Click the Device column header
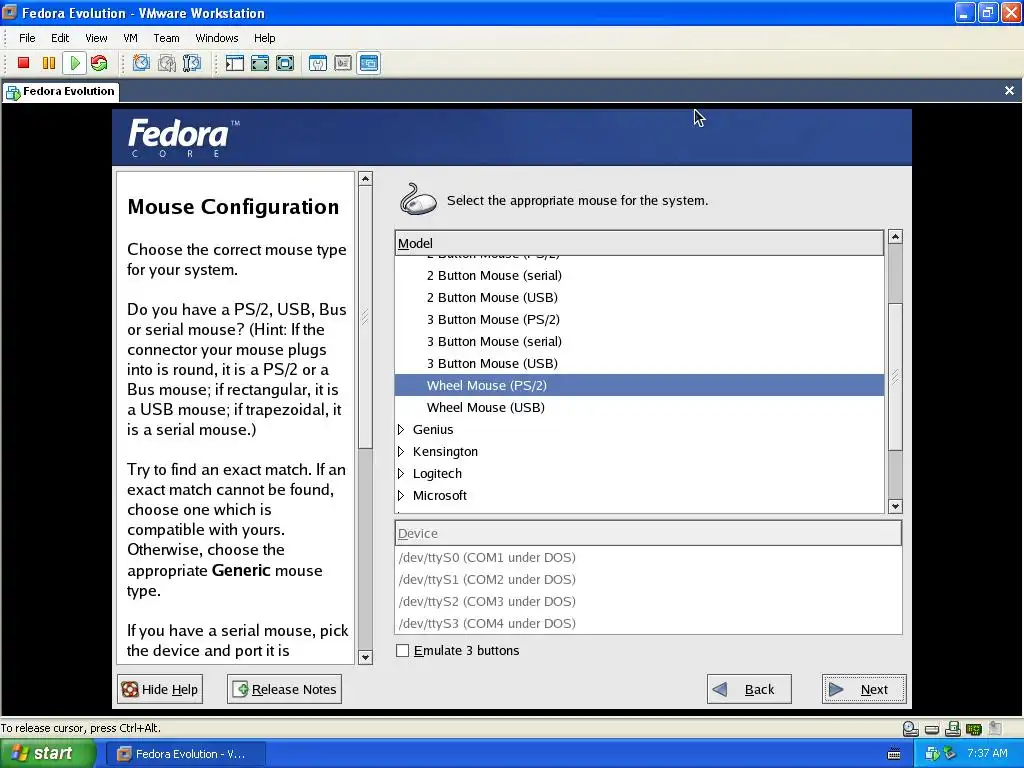 tap(648, 533)
